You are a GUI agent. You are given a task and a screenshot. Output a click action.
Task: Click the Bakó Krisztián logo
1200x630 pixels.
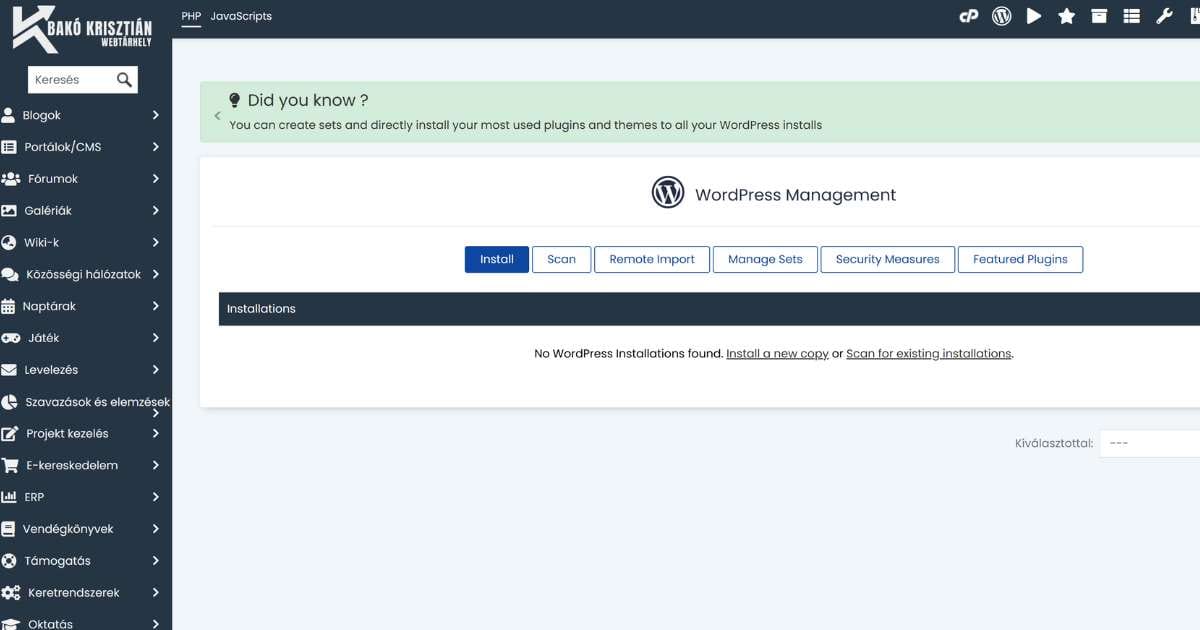[82, 28]
